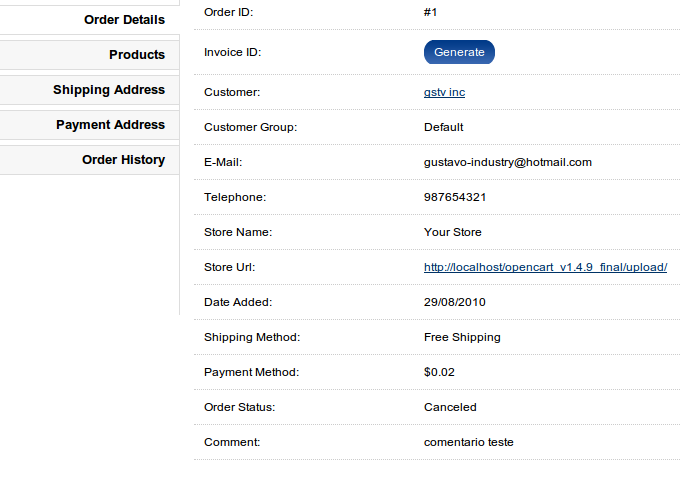Click the telephone number 987654321

tap(455, 197)
